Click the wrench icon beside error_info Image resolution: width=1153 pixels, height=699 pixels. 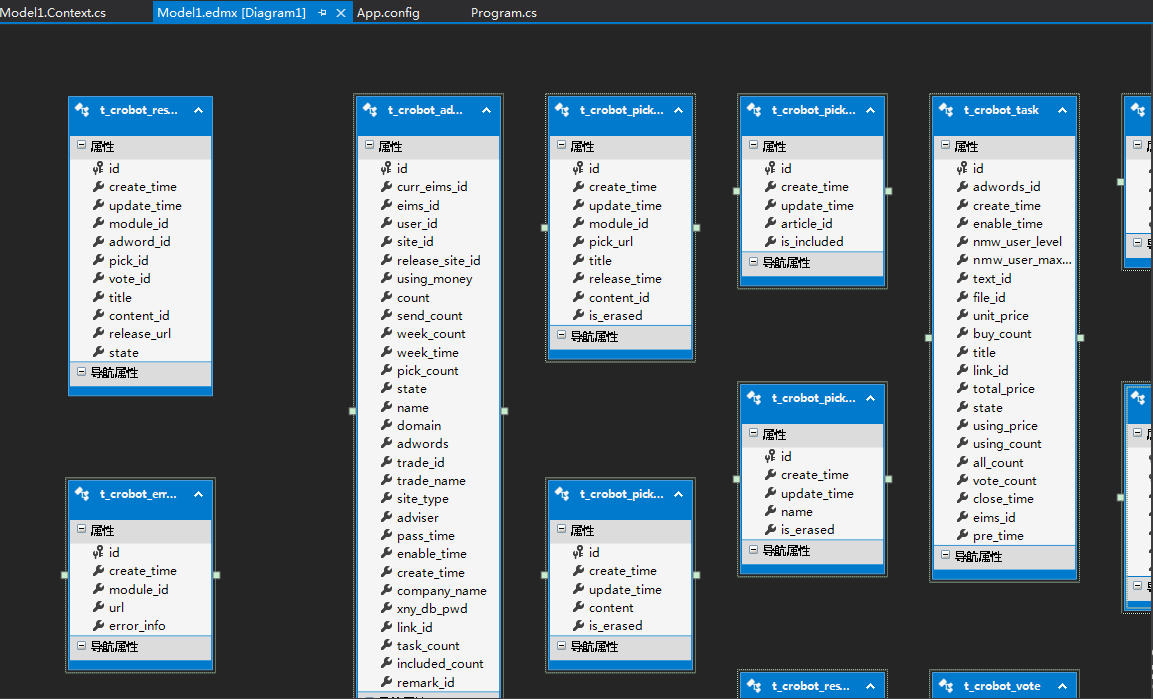pyautogui.click(x=98, y=625)
